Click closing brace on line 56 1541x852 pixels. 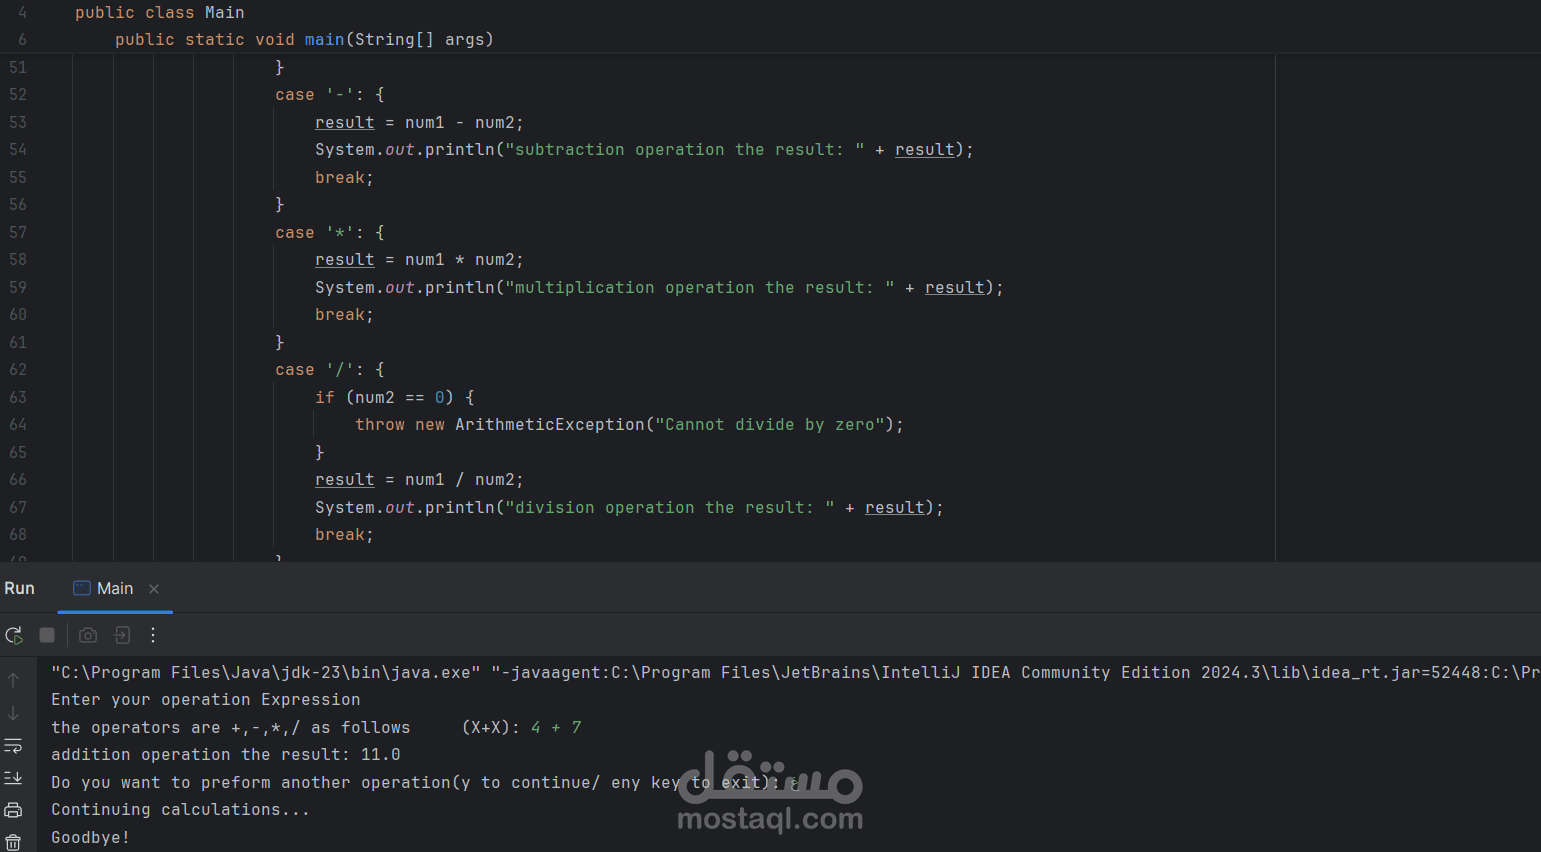coord(280,205)
